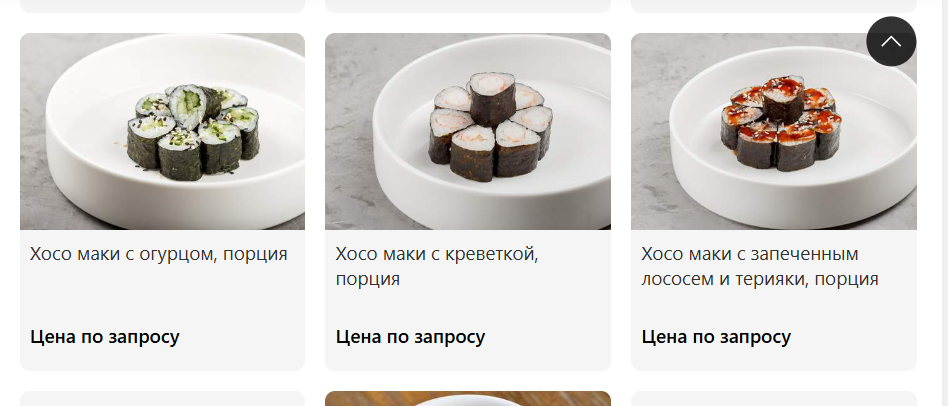The width and height of the screenshot is (948, 406).
Task: Open the cucumber hoso maki photo
Action: tap(162, 131)
